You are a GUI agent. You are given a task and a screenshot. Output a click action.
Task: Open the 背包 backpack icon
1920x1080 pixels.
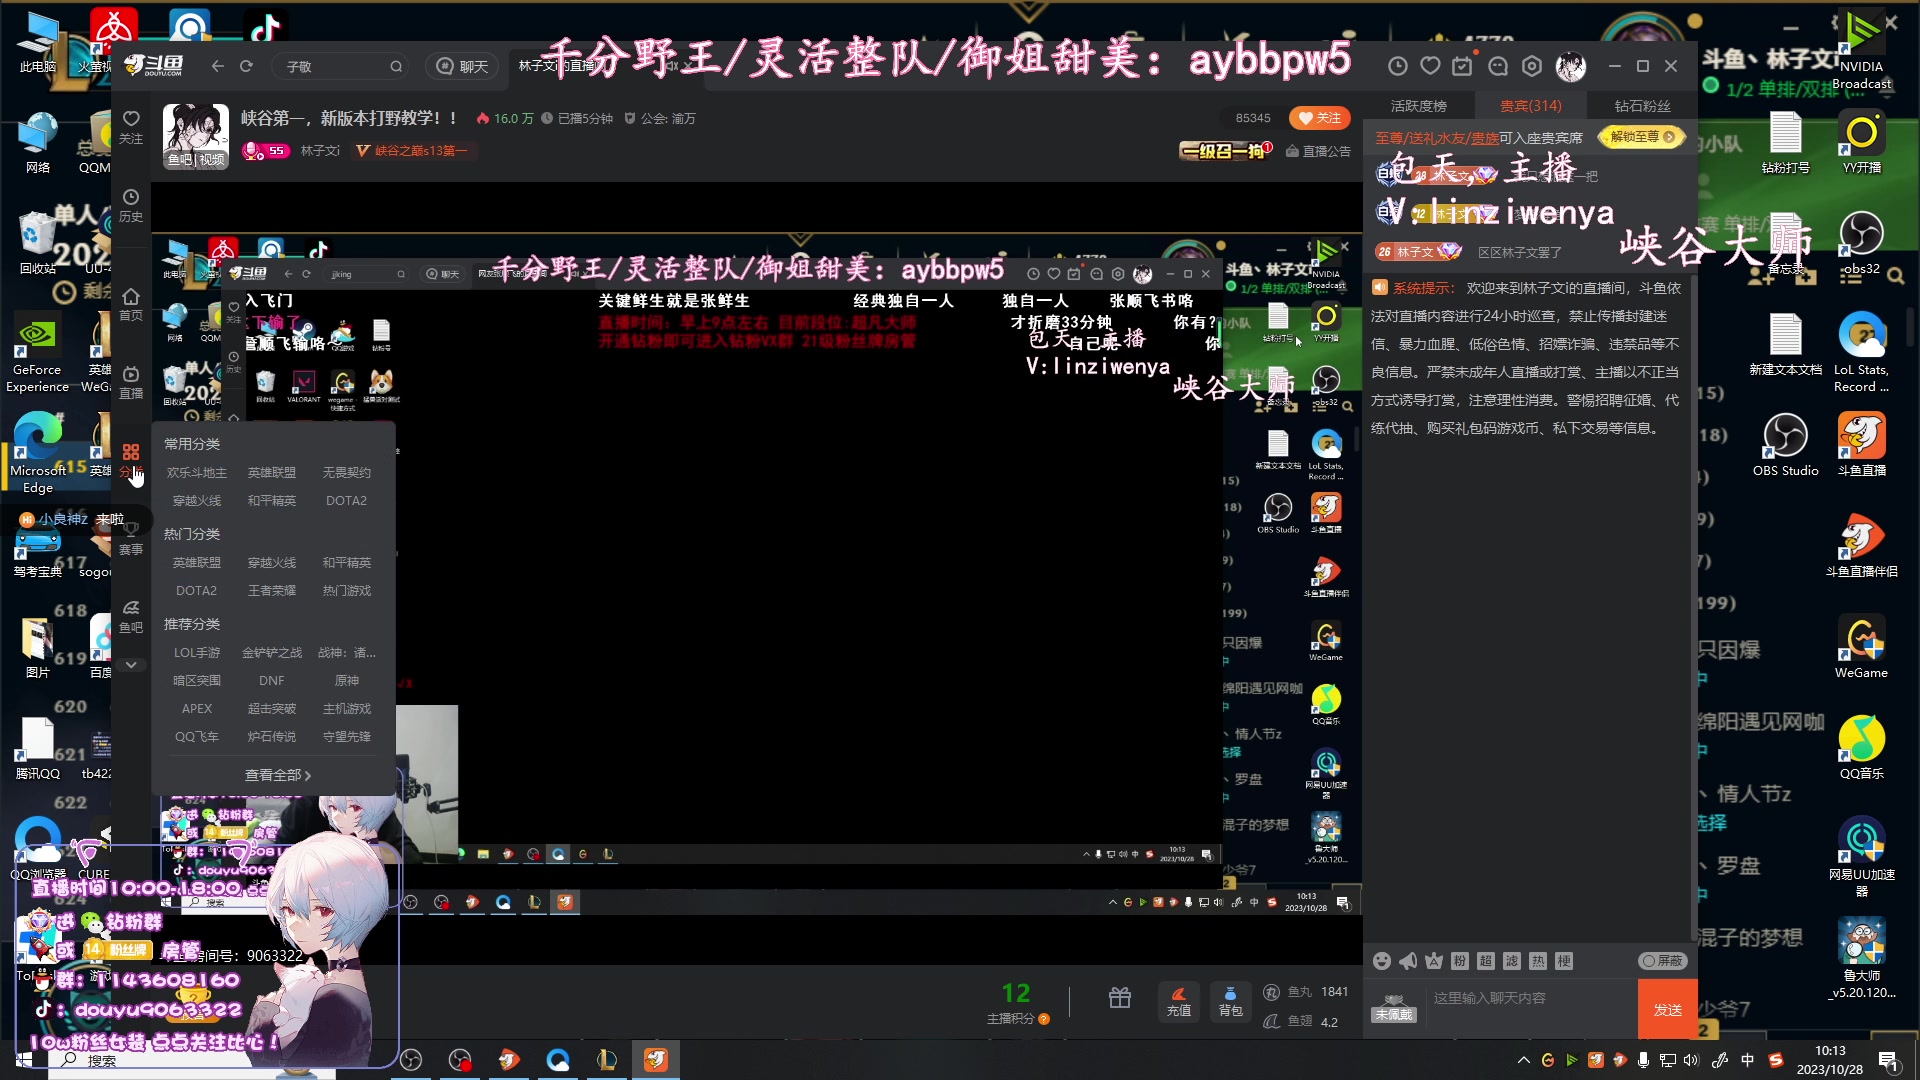[1231, 1003]
